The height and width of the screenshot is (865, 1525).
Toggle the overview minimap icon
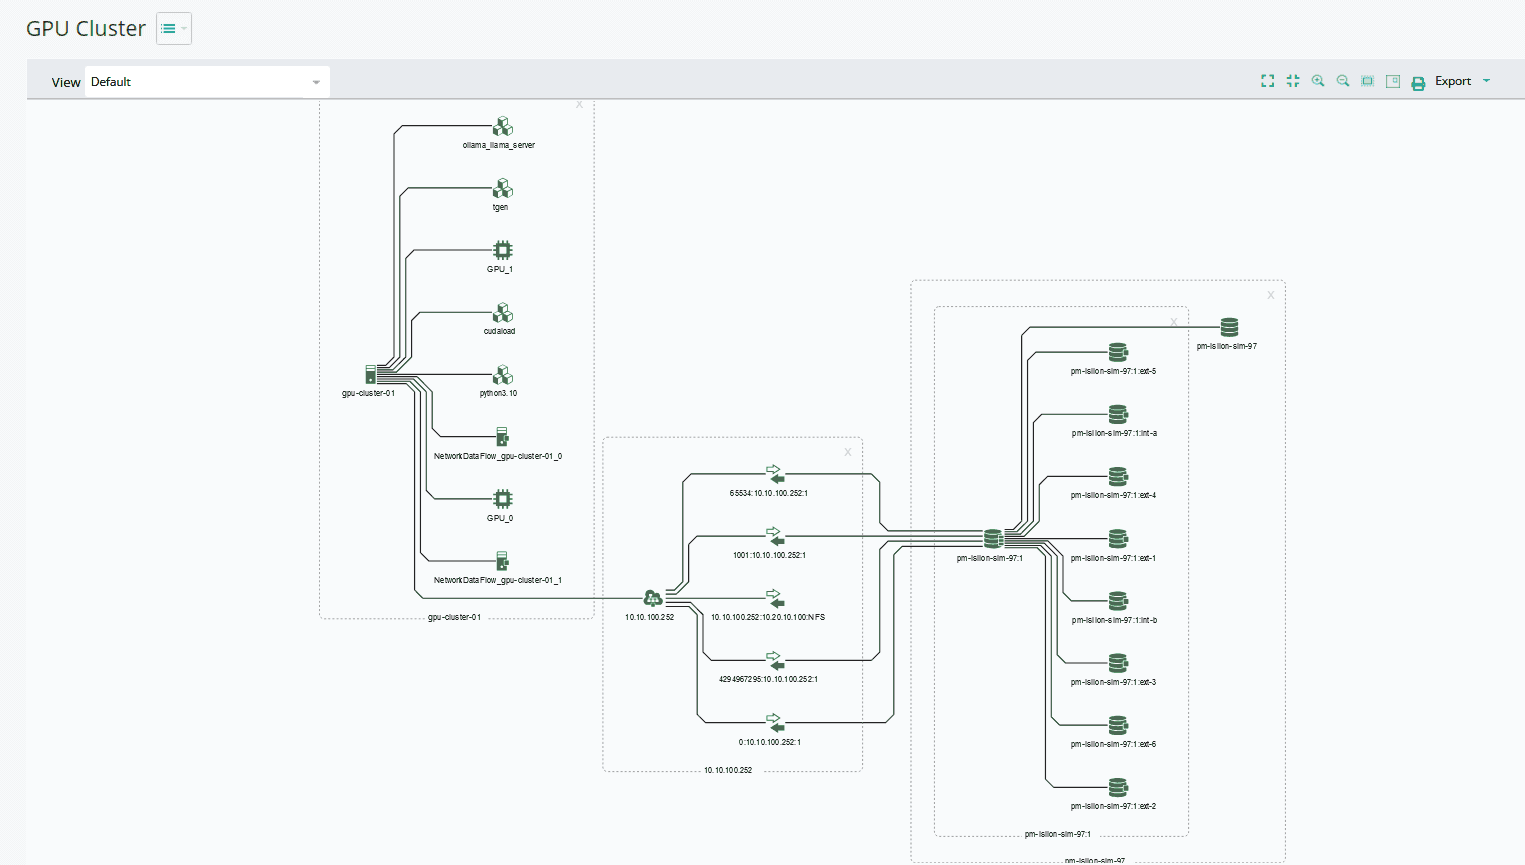1393,81
